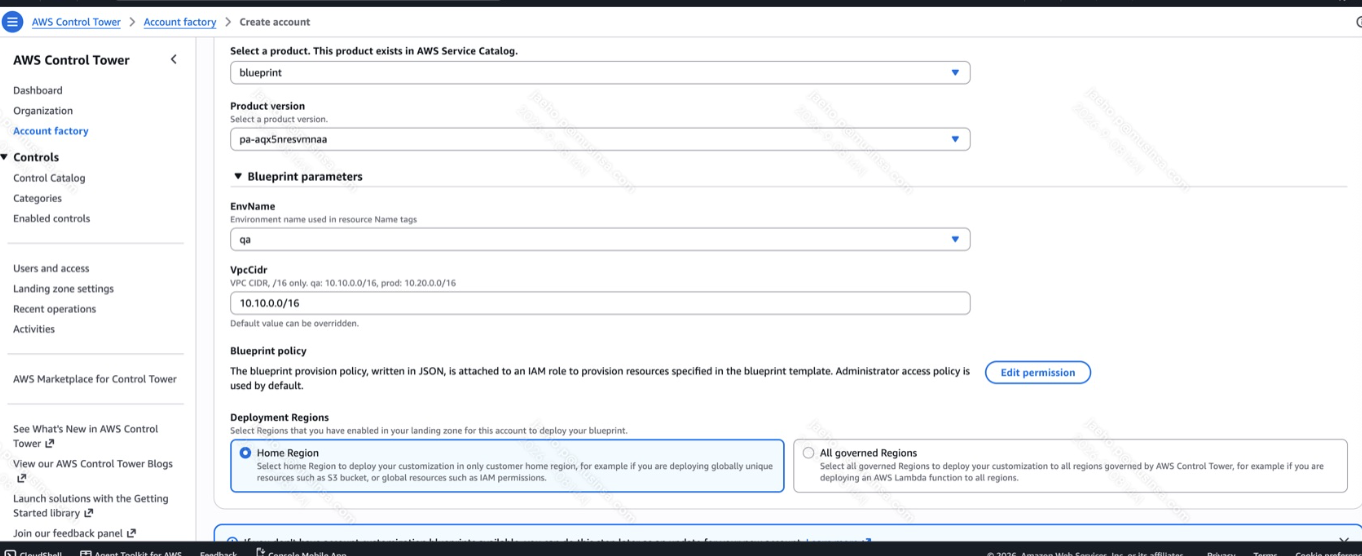
Task: Open the hamburger navigation menu icon
Action: (x=12, y=22)
